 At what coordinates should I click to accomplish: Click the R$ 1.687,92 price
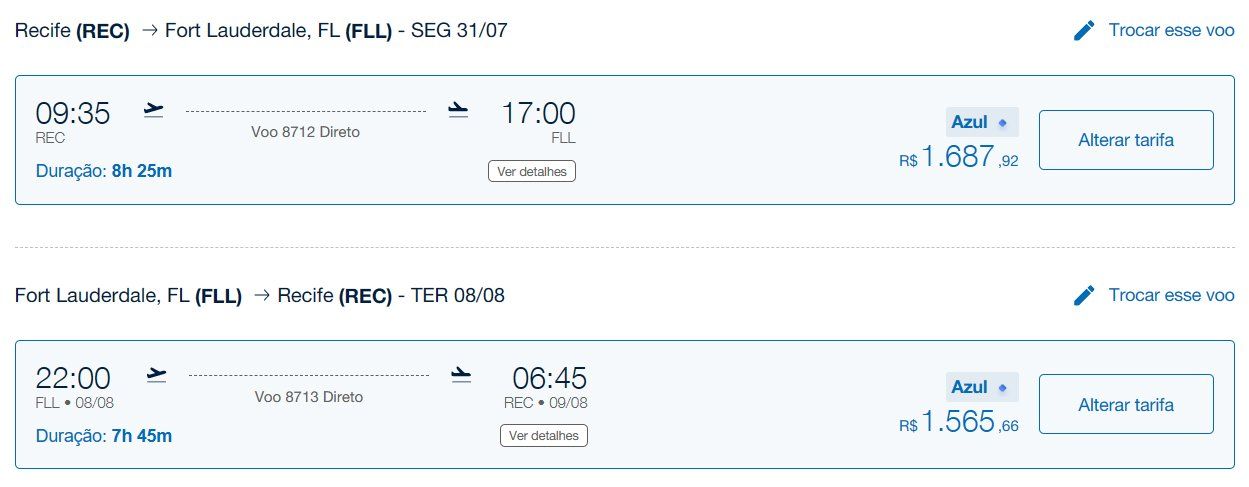[x=959, y=157]
